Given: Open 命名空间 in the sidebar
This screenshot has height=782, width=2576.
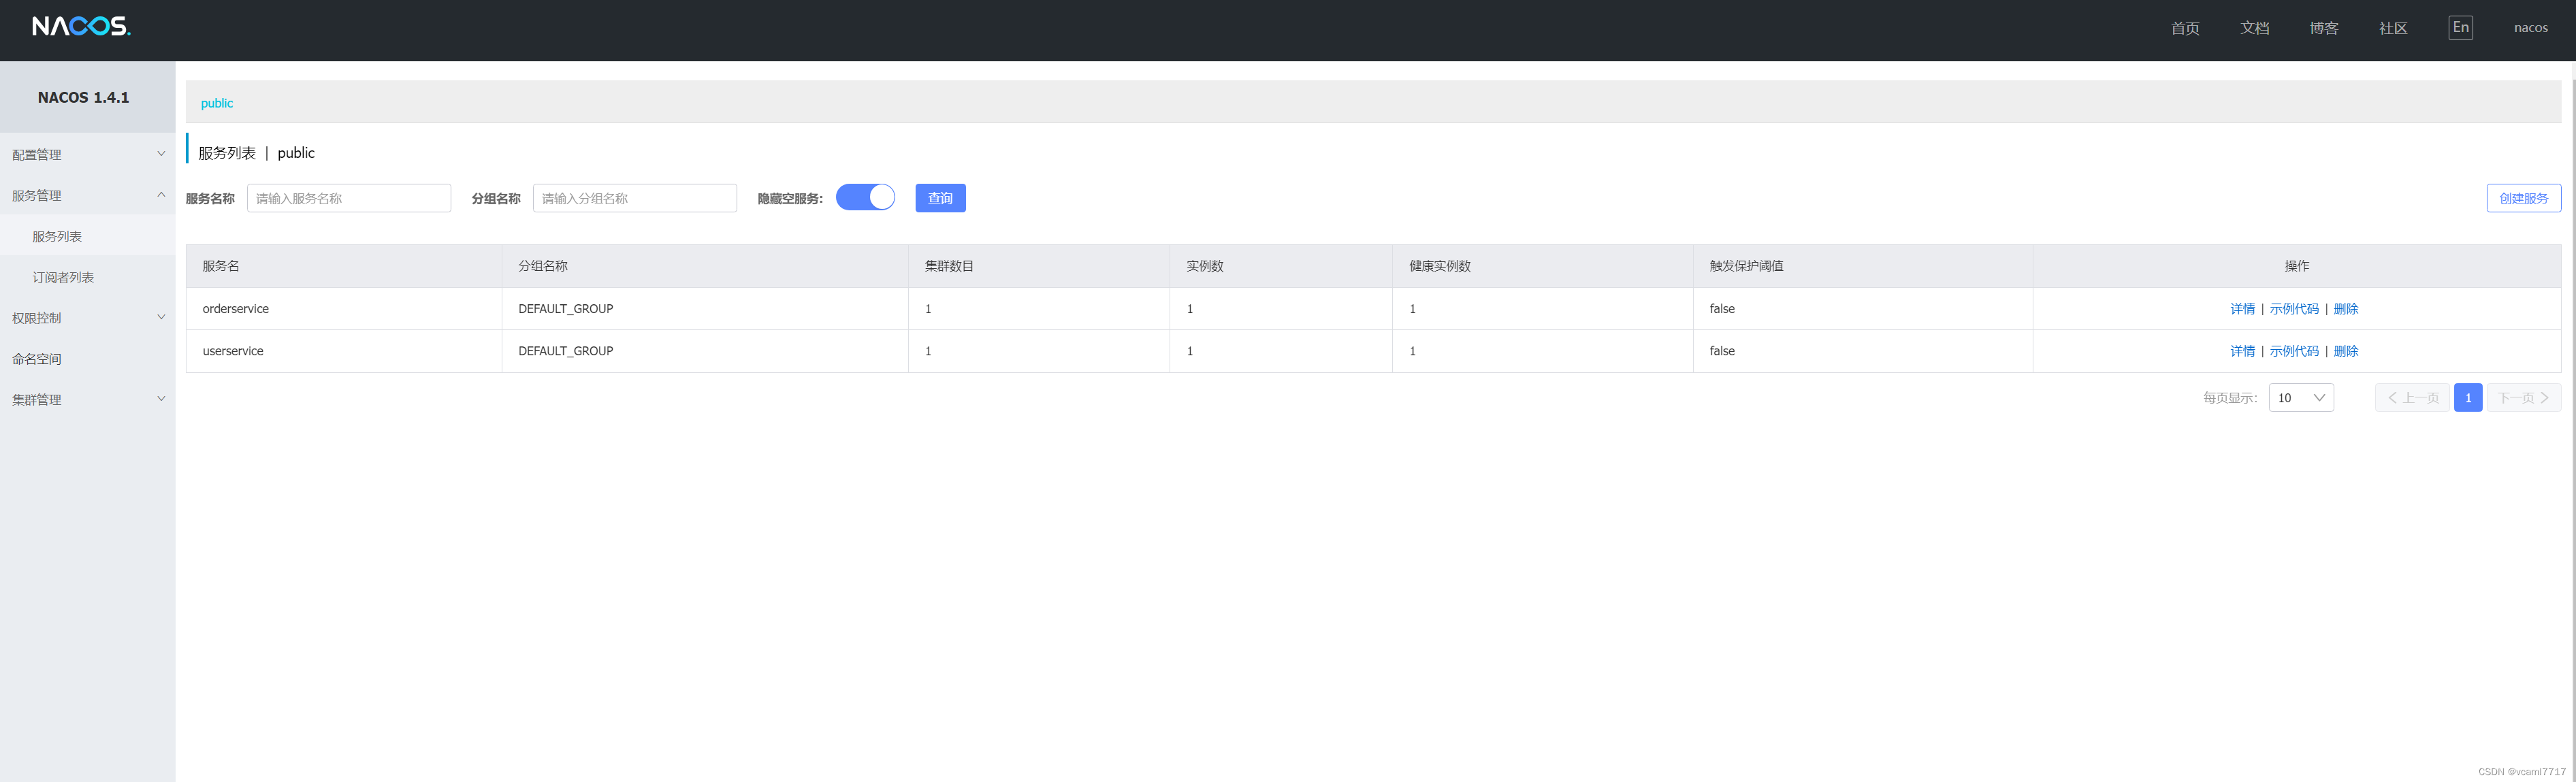Looking at the screenshot, I should click(37, 359).
